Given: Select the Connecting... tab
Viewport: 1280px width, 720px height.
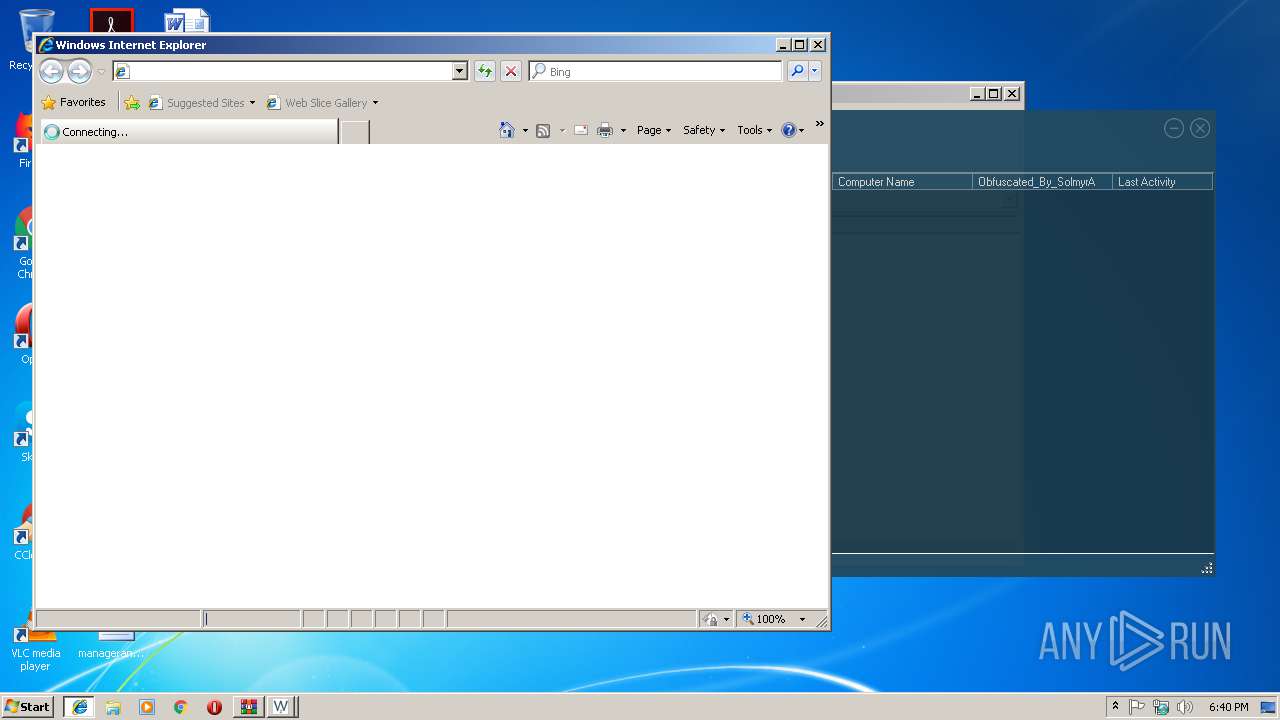Looking at the screenshot, I should tap(188, 131).
